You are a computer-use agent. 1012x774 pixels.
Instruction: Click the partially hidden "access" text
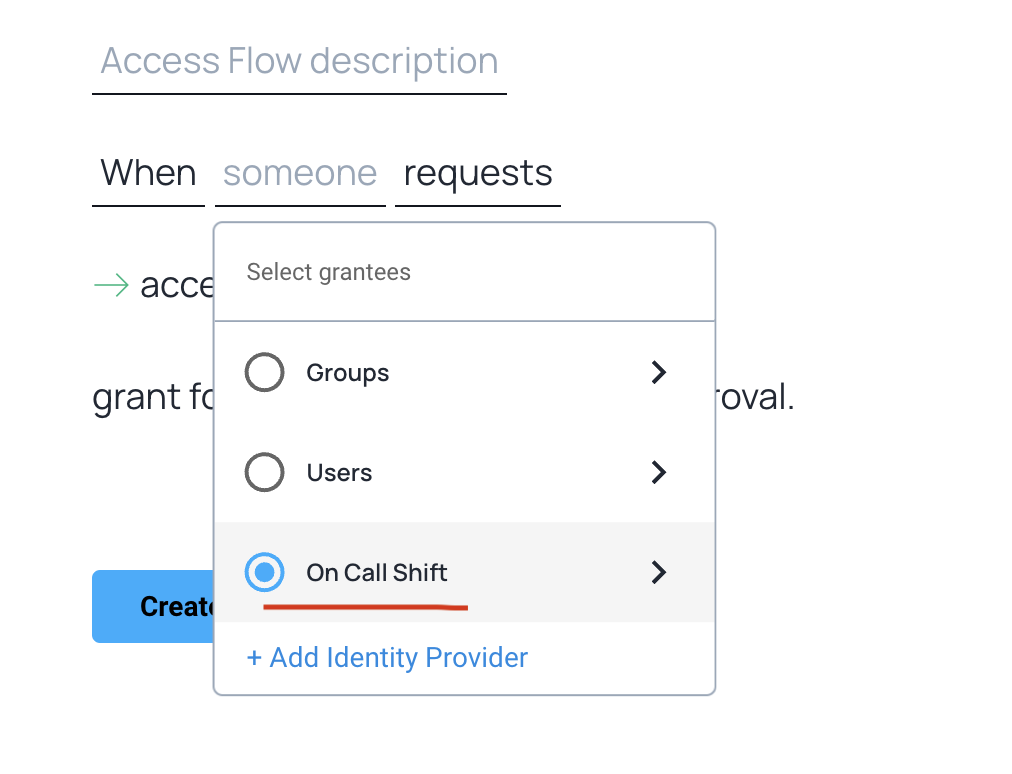click(x=176, y=286)
